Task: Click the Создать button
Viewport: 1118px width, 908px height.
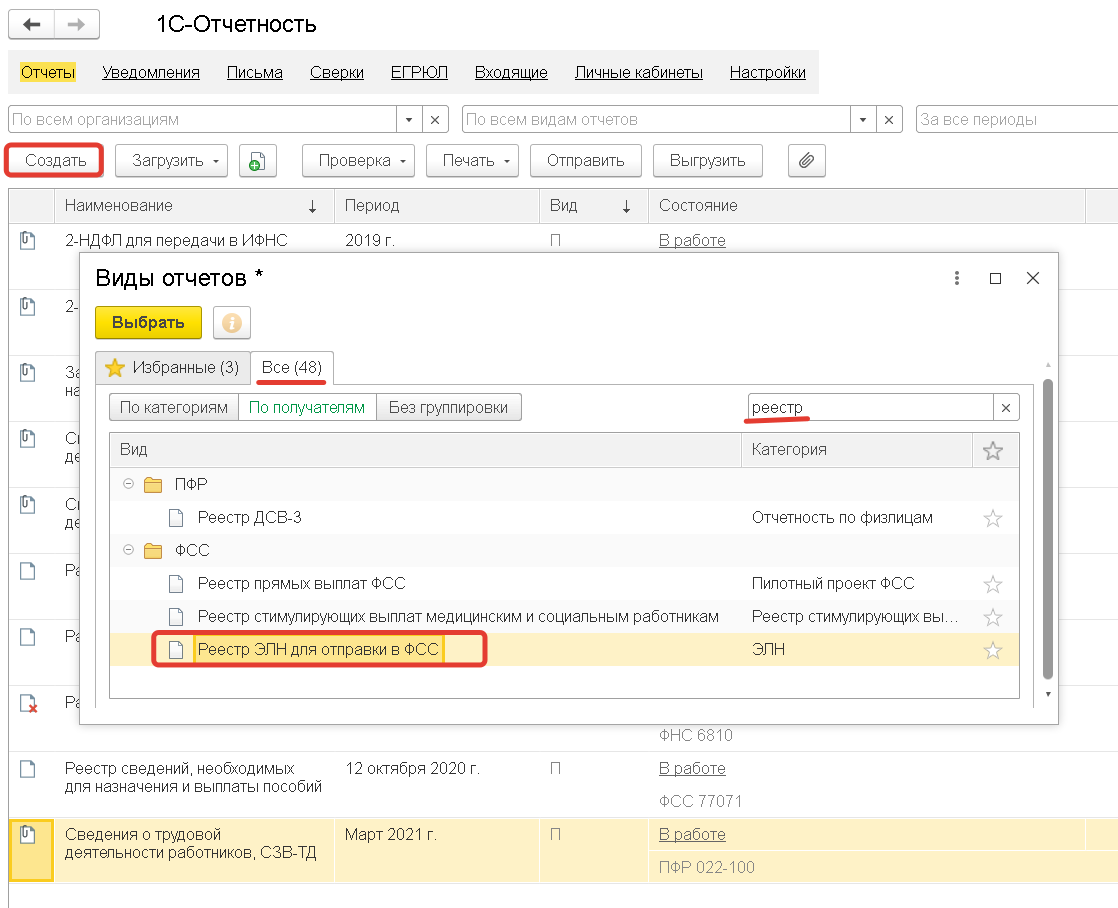Action: click(x=54, y=161)
